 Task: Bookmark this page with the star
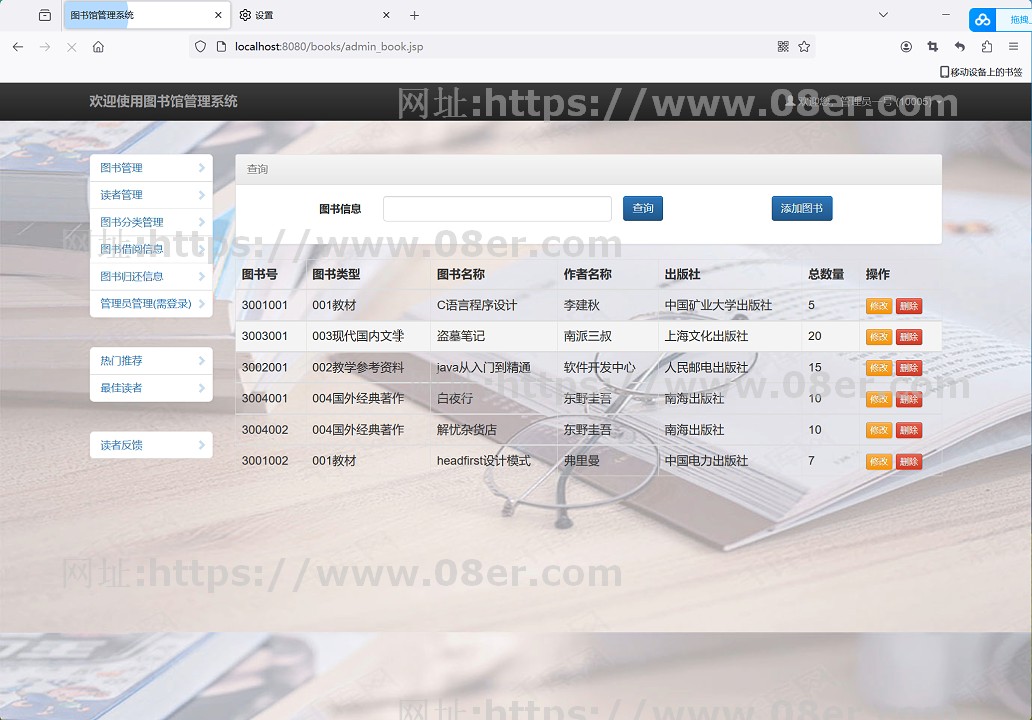[x=804, y=47]
